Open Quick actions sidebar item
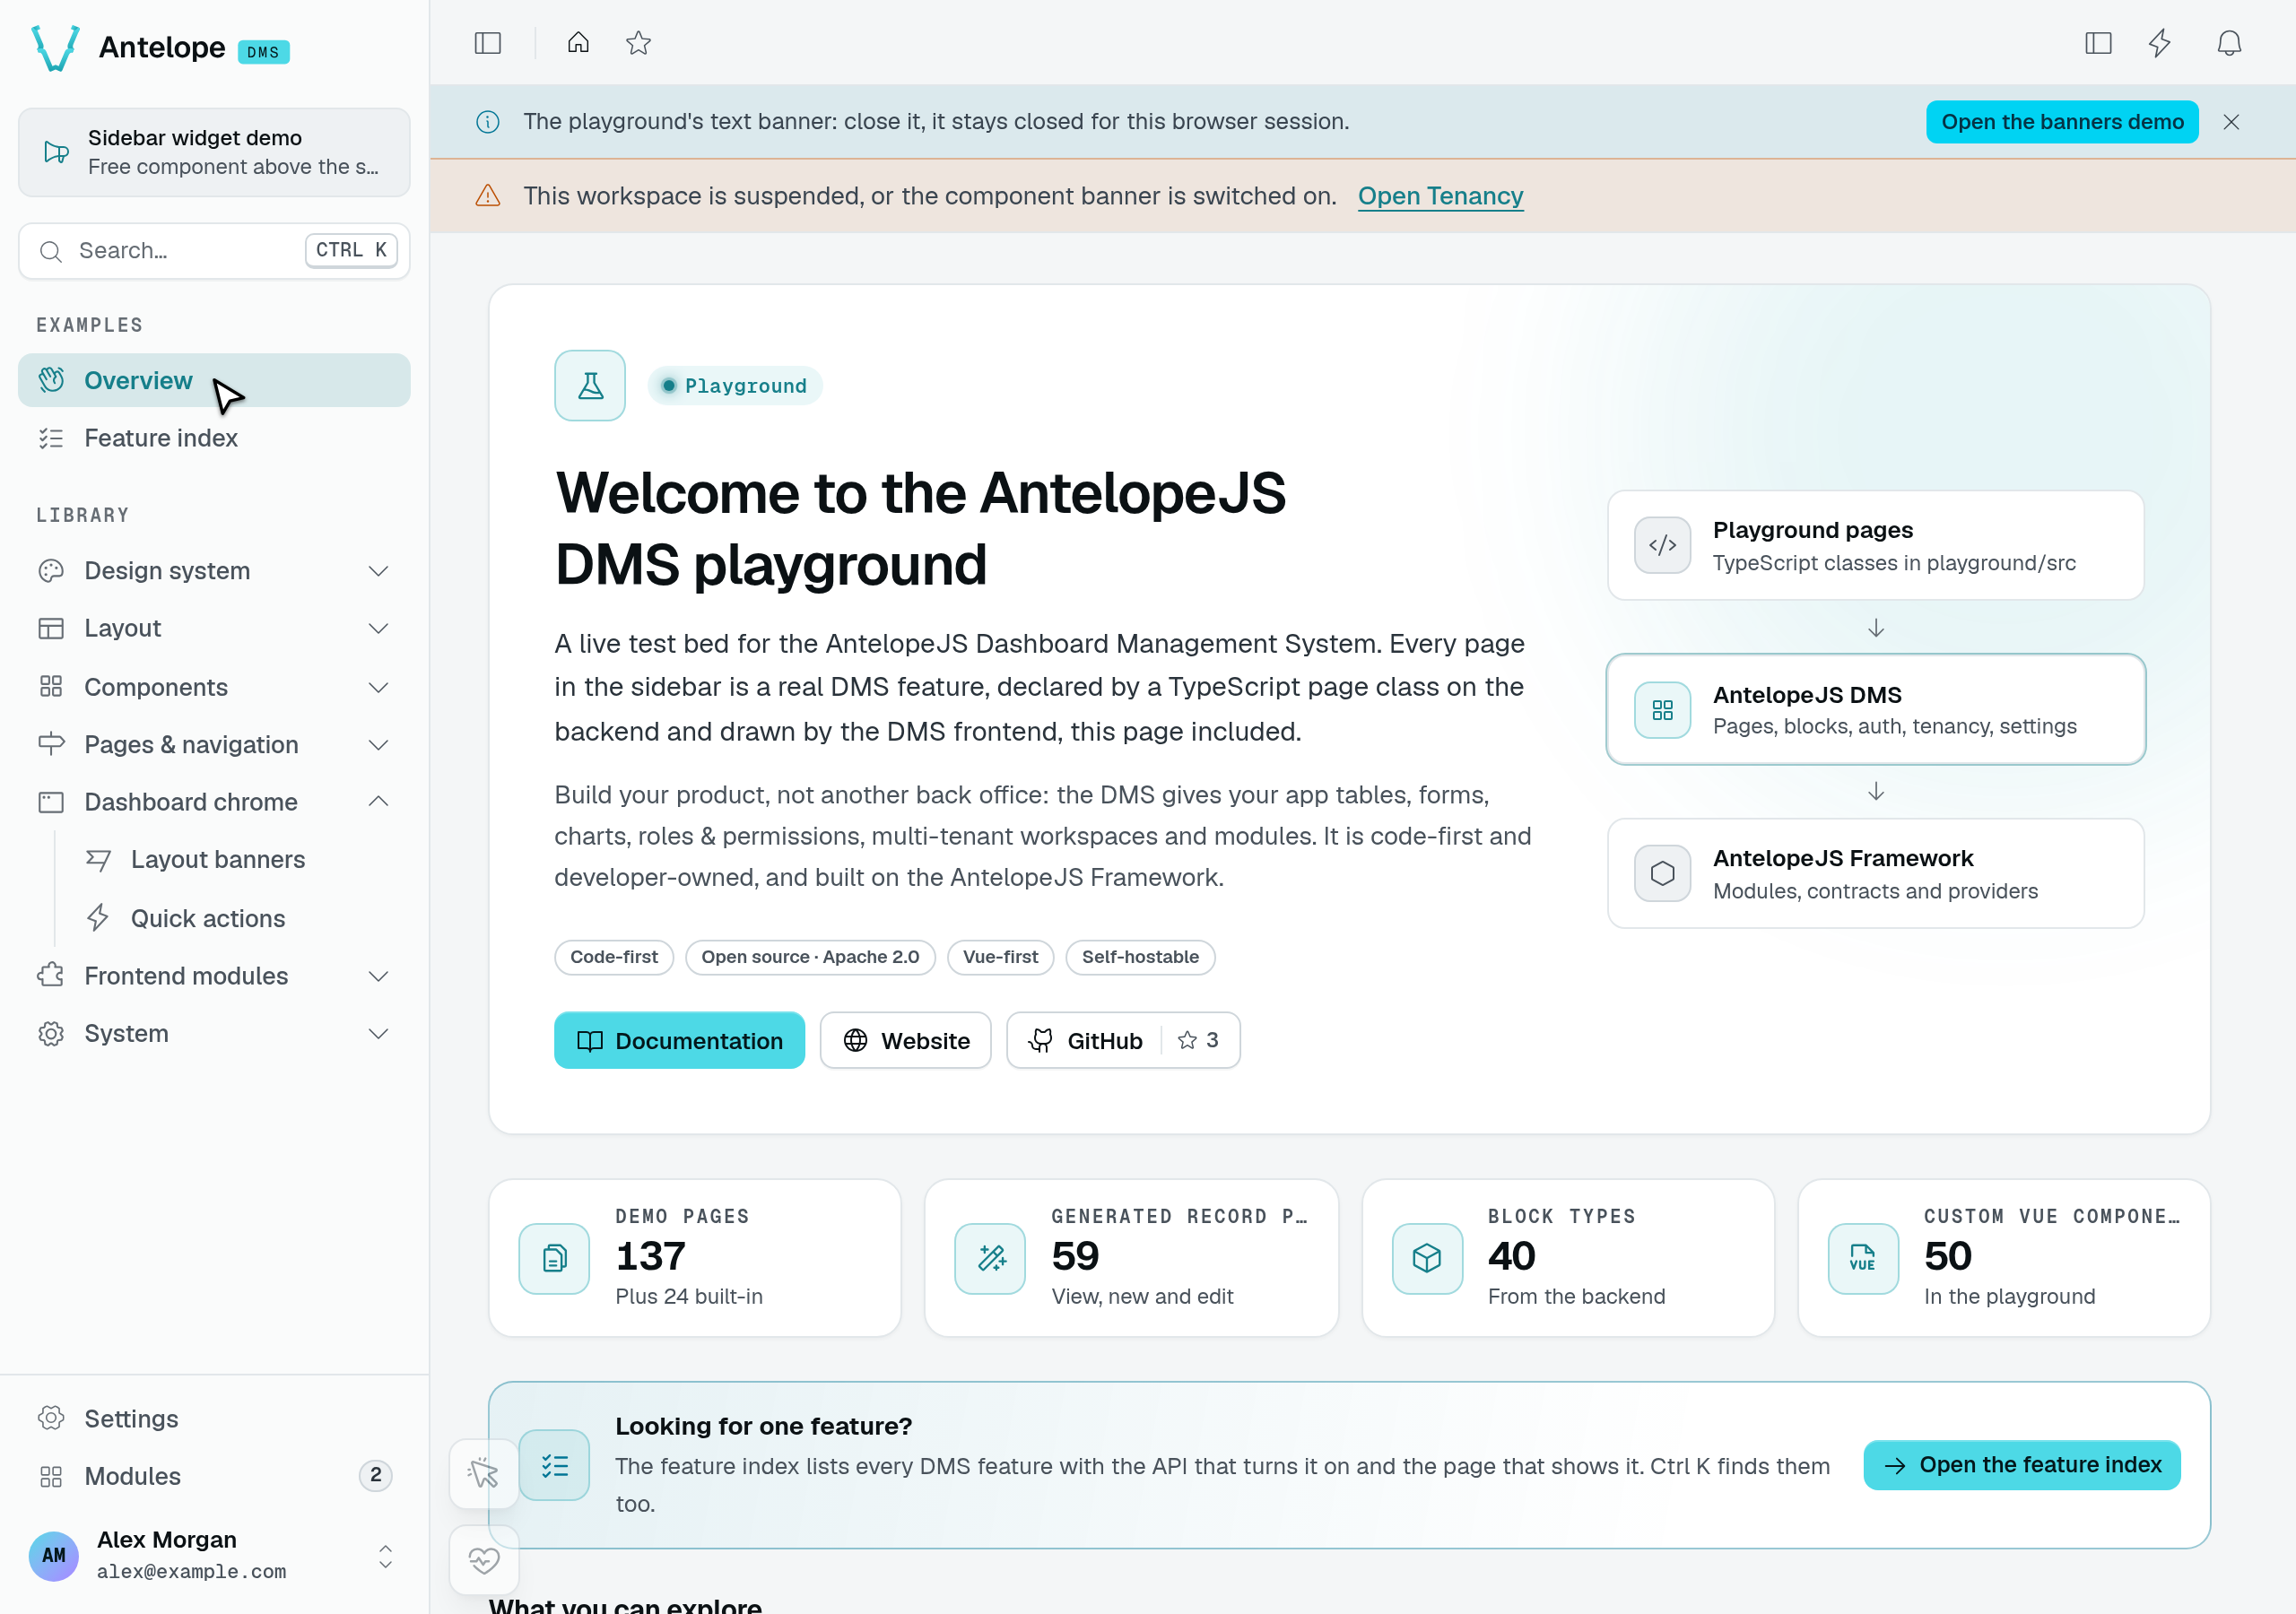The width and height of the screenshot is (2296, 1614). [x=240, y=918]
